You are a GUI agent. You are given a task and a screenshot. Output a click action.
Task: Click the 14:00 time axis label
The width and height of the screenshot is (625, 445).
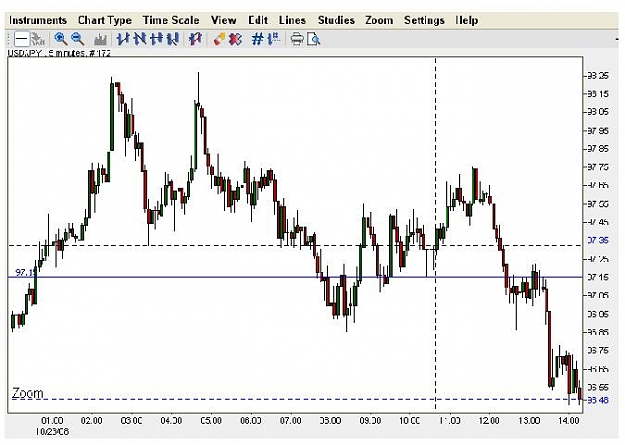568,421
